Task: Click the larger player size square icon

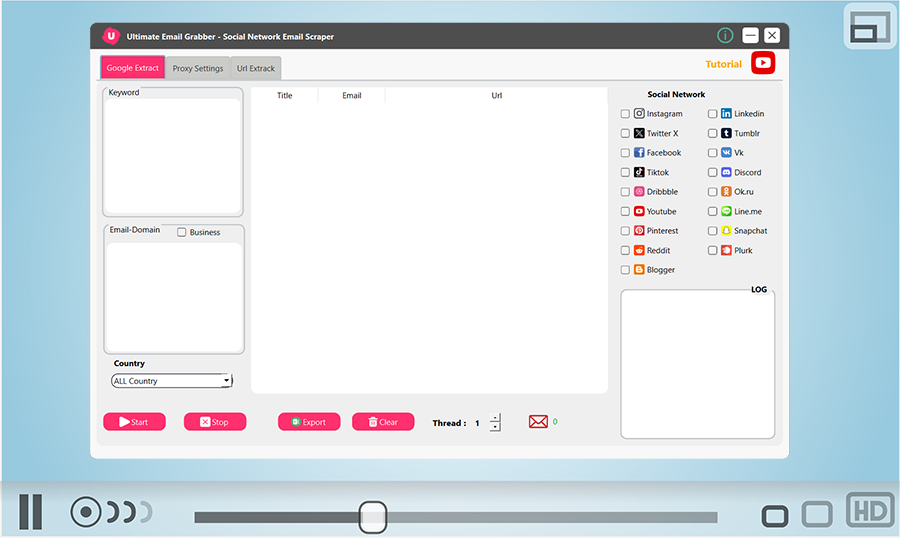Action: click(x=817, y=515)
